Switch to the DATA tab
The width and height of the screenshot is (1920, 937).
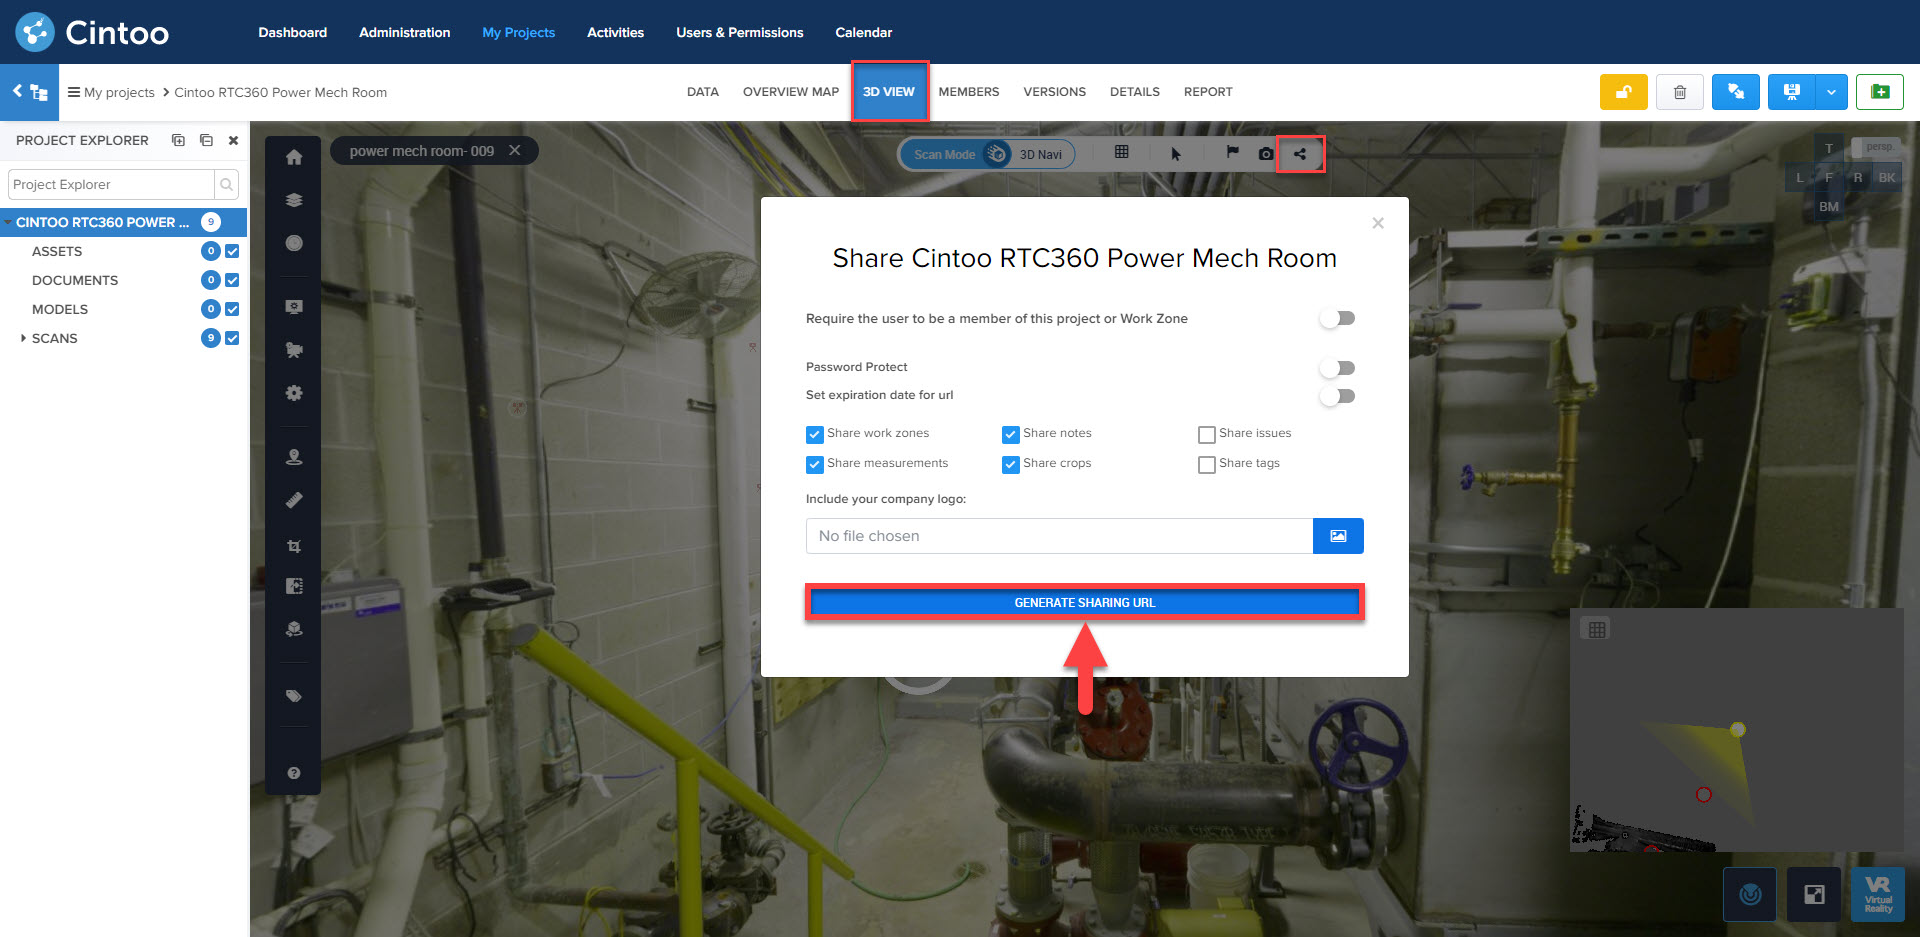pos(703,92)
